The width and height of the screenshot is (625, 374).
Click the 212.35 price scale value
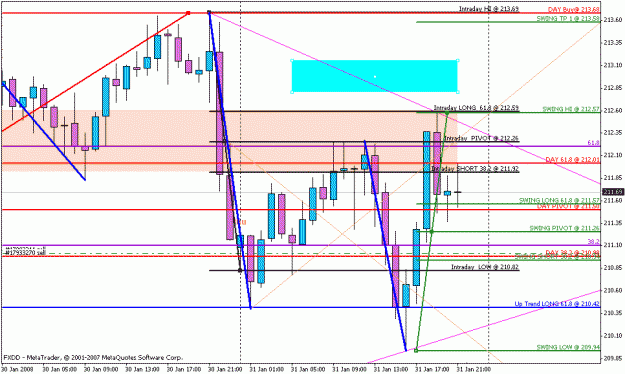(613, 132)
